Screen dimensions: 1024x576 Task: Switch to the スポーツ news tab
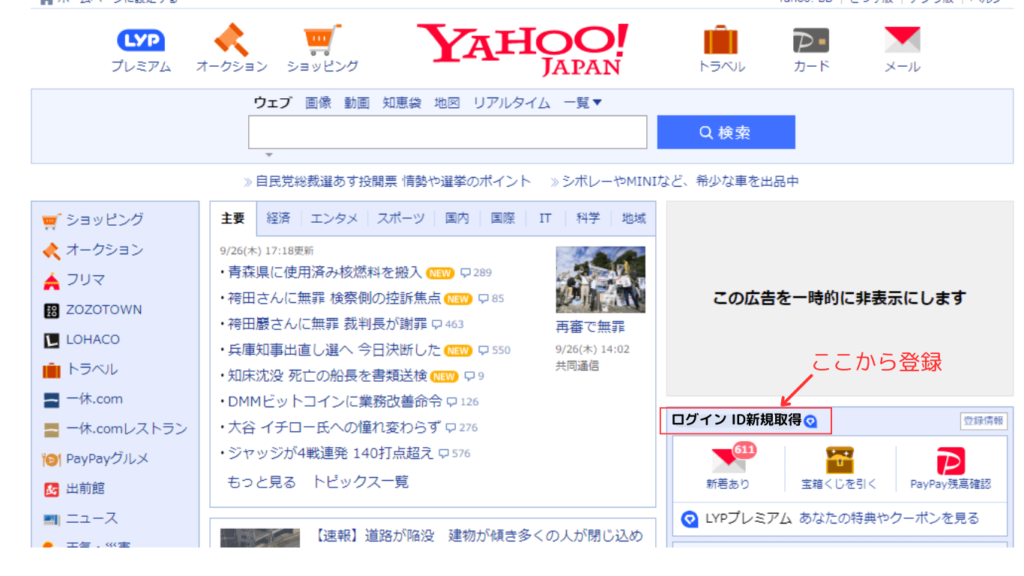tap(400, 215)
